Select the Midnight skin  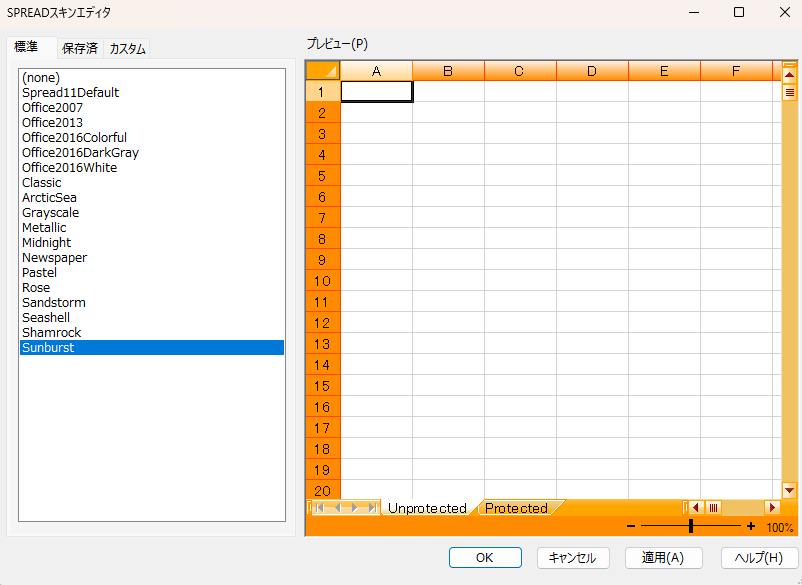(152, 242)
